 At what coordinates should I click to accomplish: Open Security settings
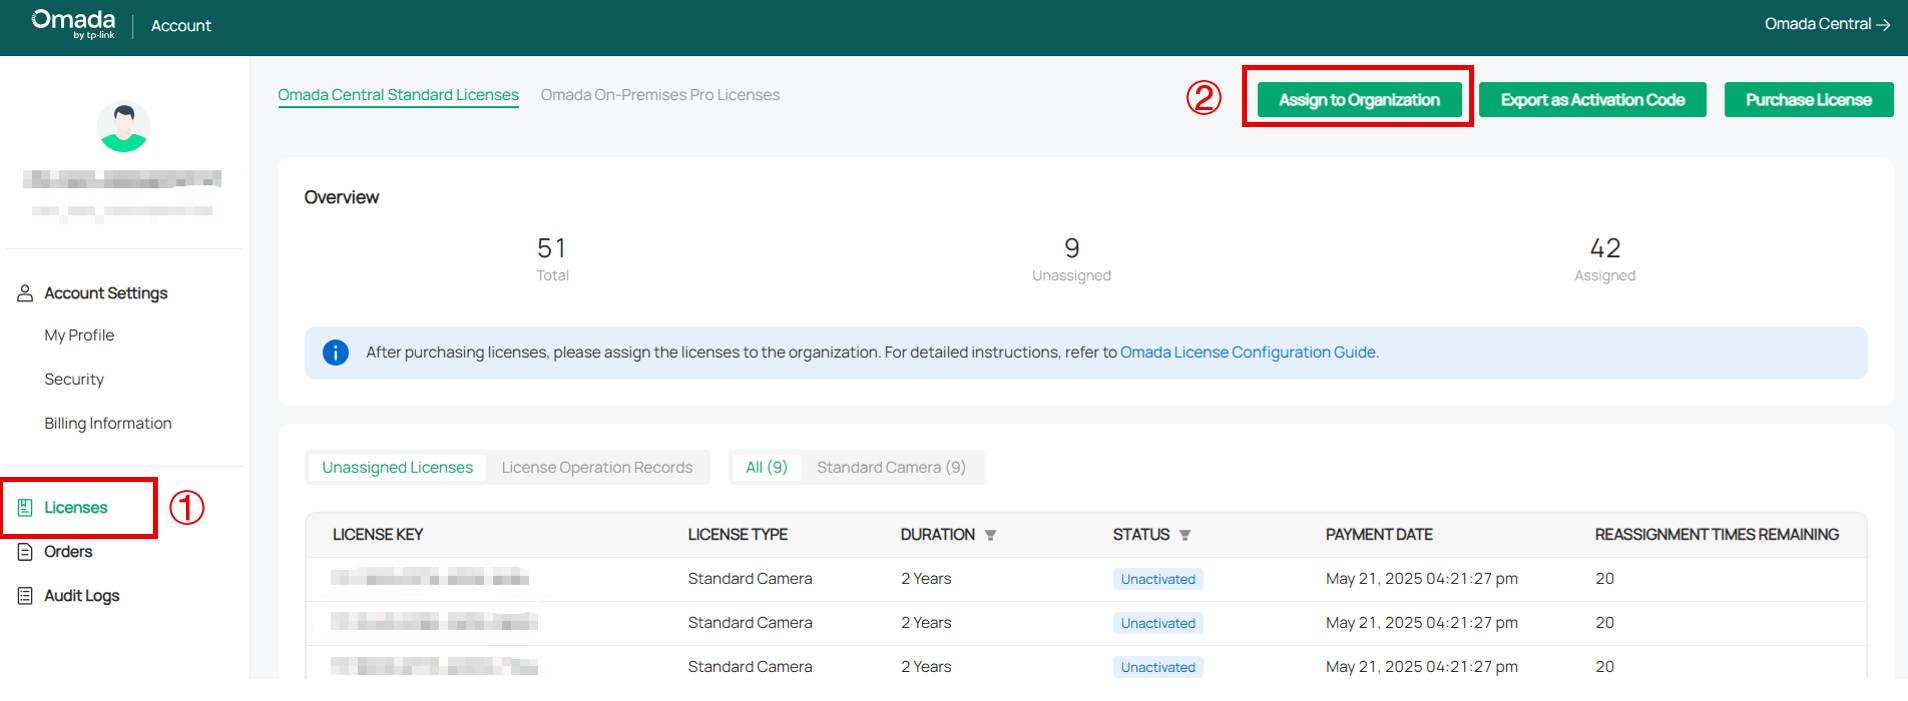[74, 379]
